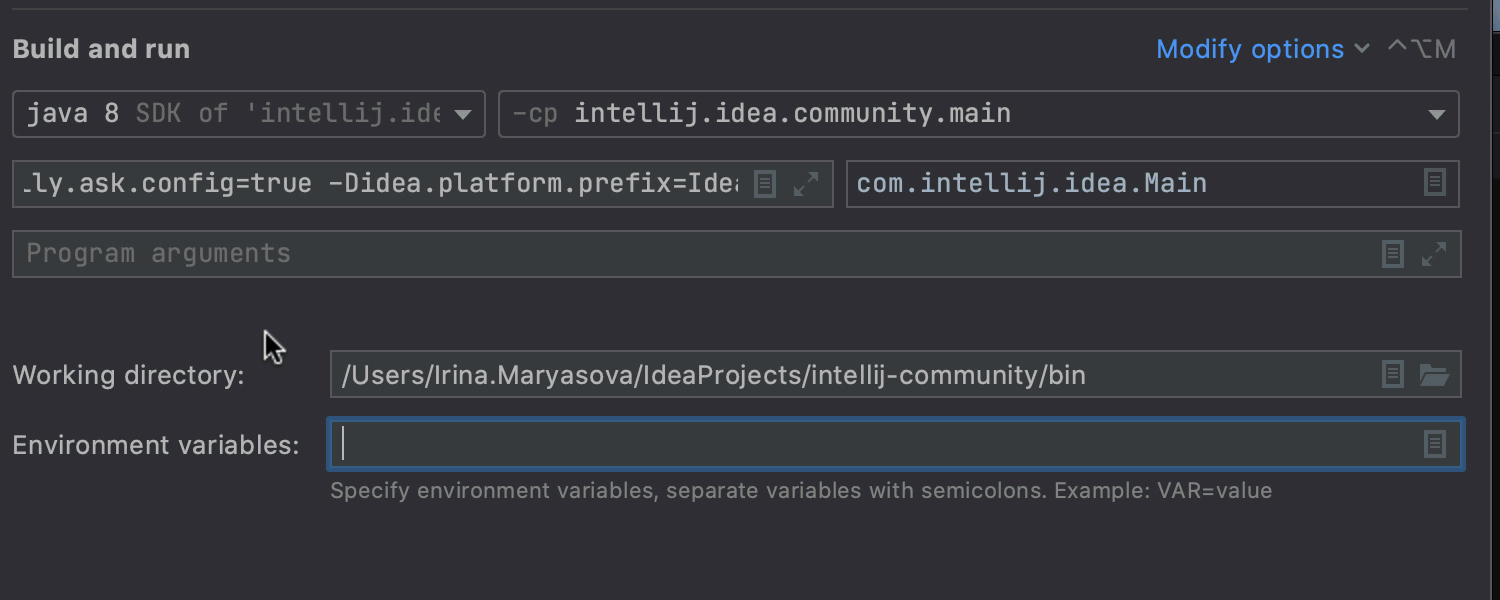Open VM options text list icon
Screen dimensions: 1500x600
[765, 184]
